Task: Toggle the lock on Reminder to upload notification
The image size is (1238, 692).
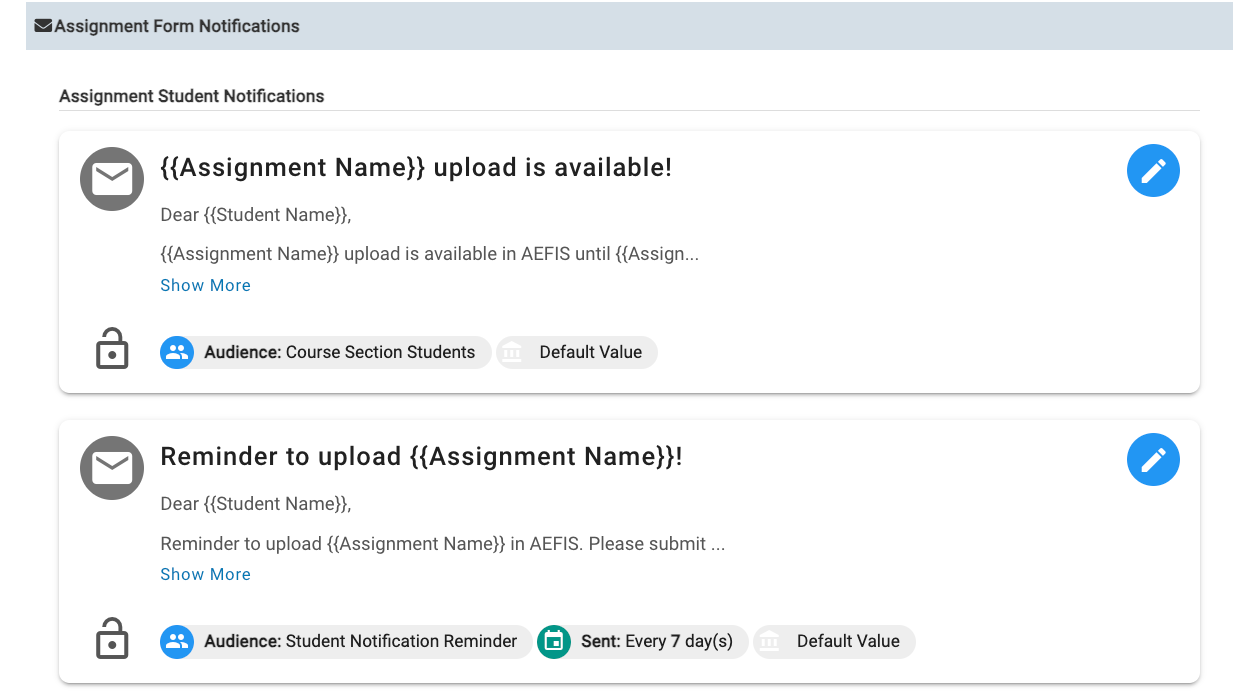Action: pyautogui.click(x=112, y=639)
